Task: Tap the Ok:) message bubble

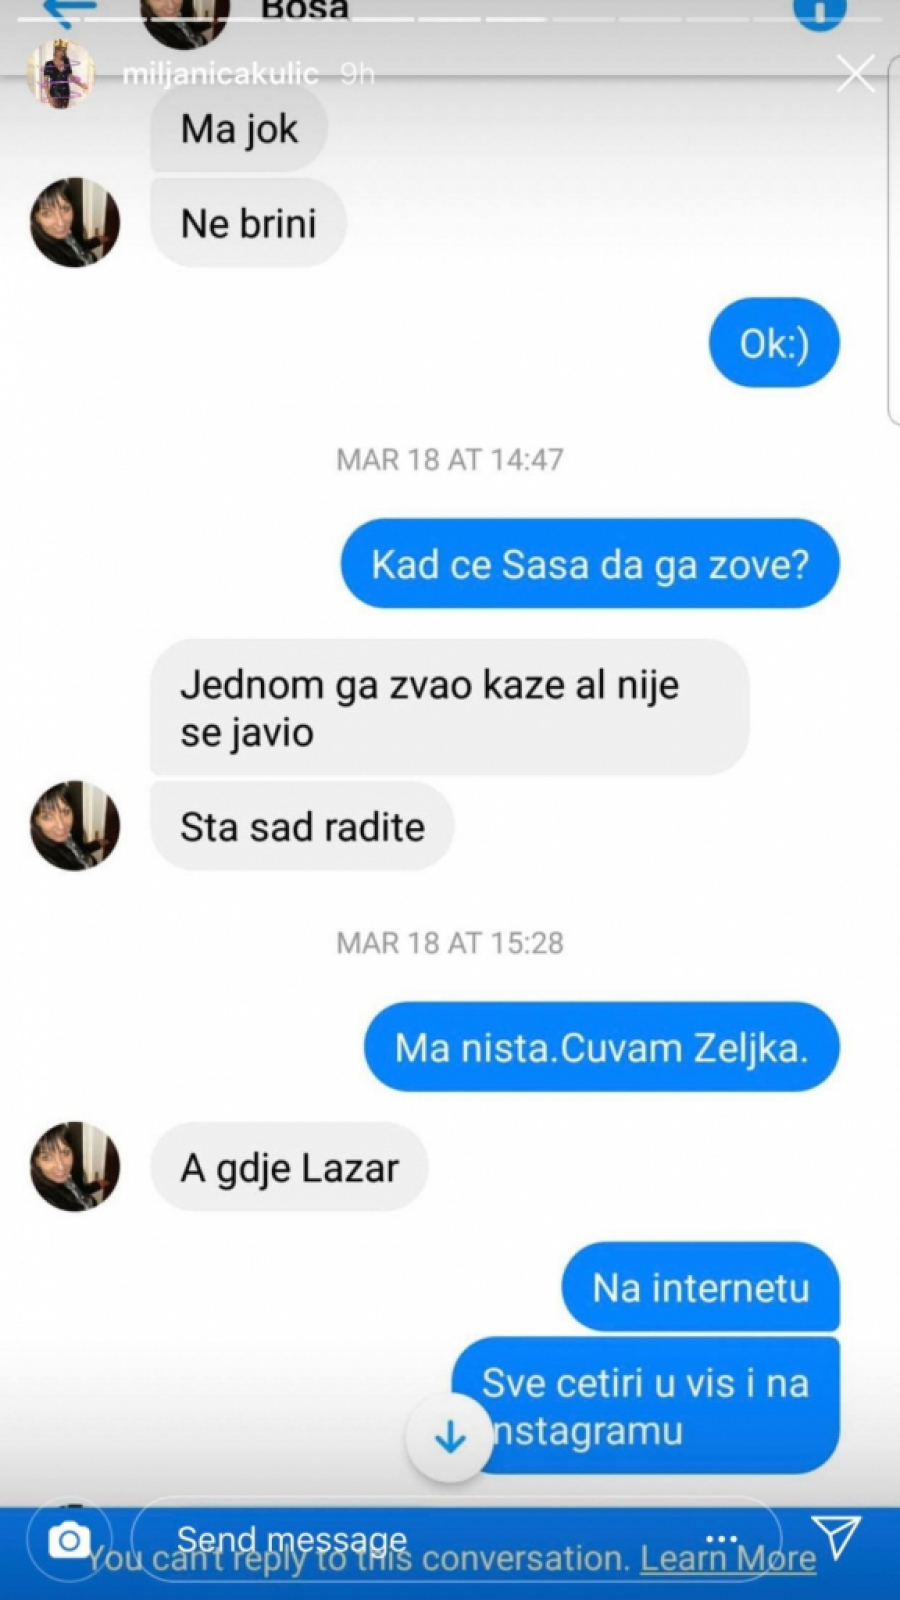Action: pos(774,342)
